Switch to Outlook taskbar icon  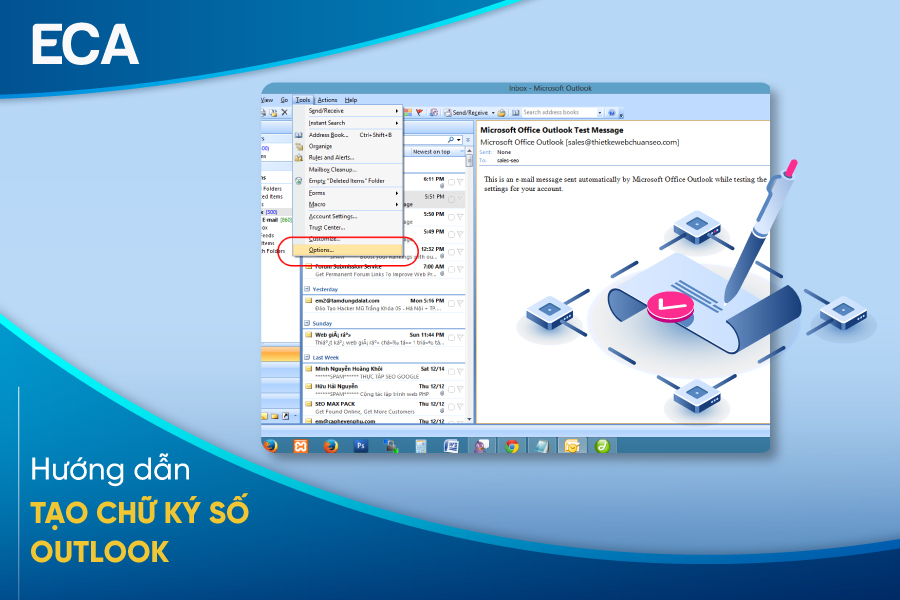pyautogui.click(x=572, y=446)
